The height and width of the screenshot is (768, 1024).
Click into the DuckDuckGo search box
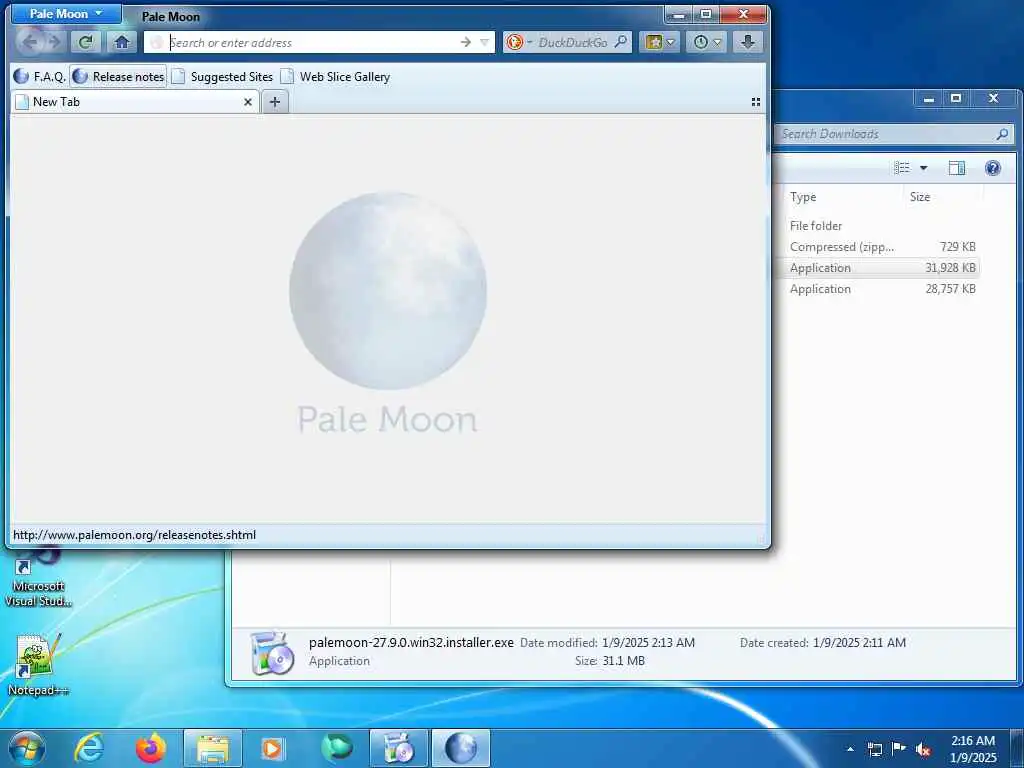[x=573, y=42]
